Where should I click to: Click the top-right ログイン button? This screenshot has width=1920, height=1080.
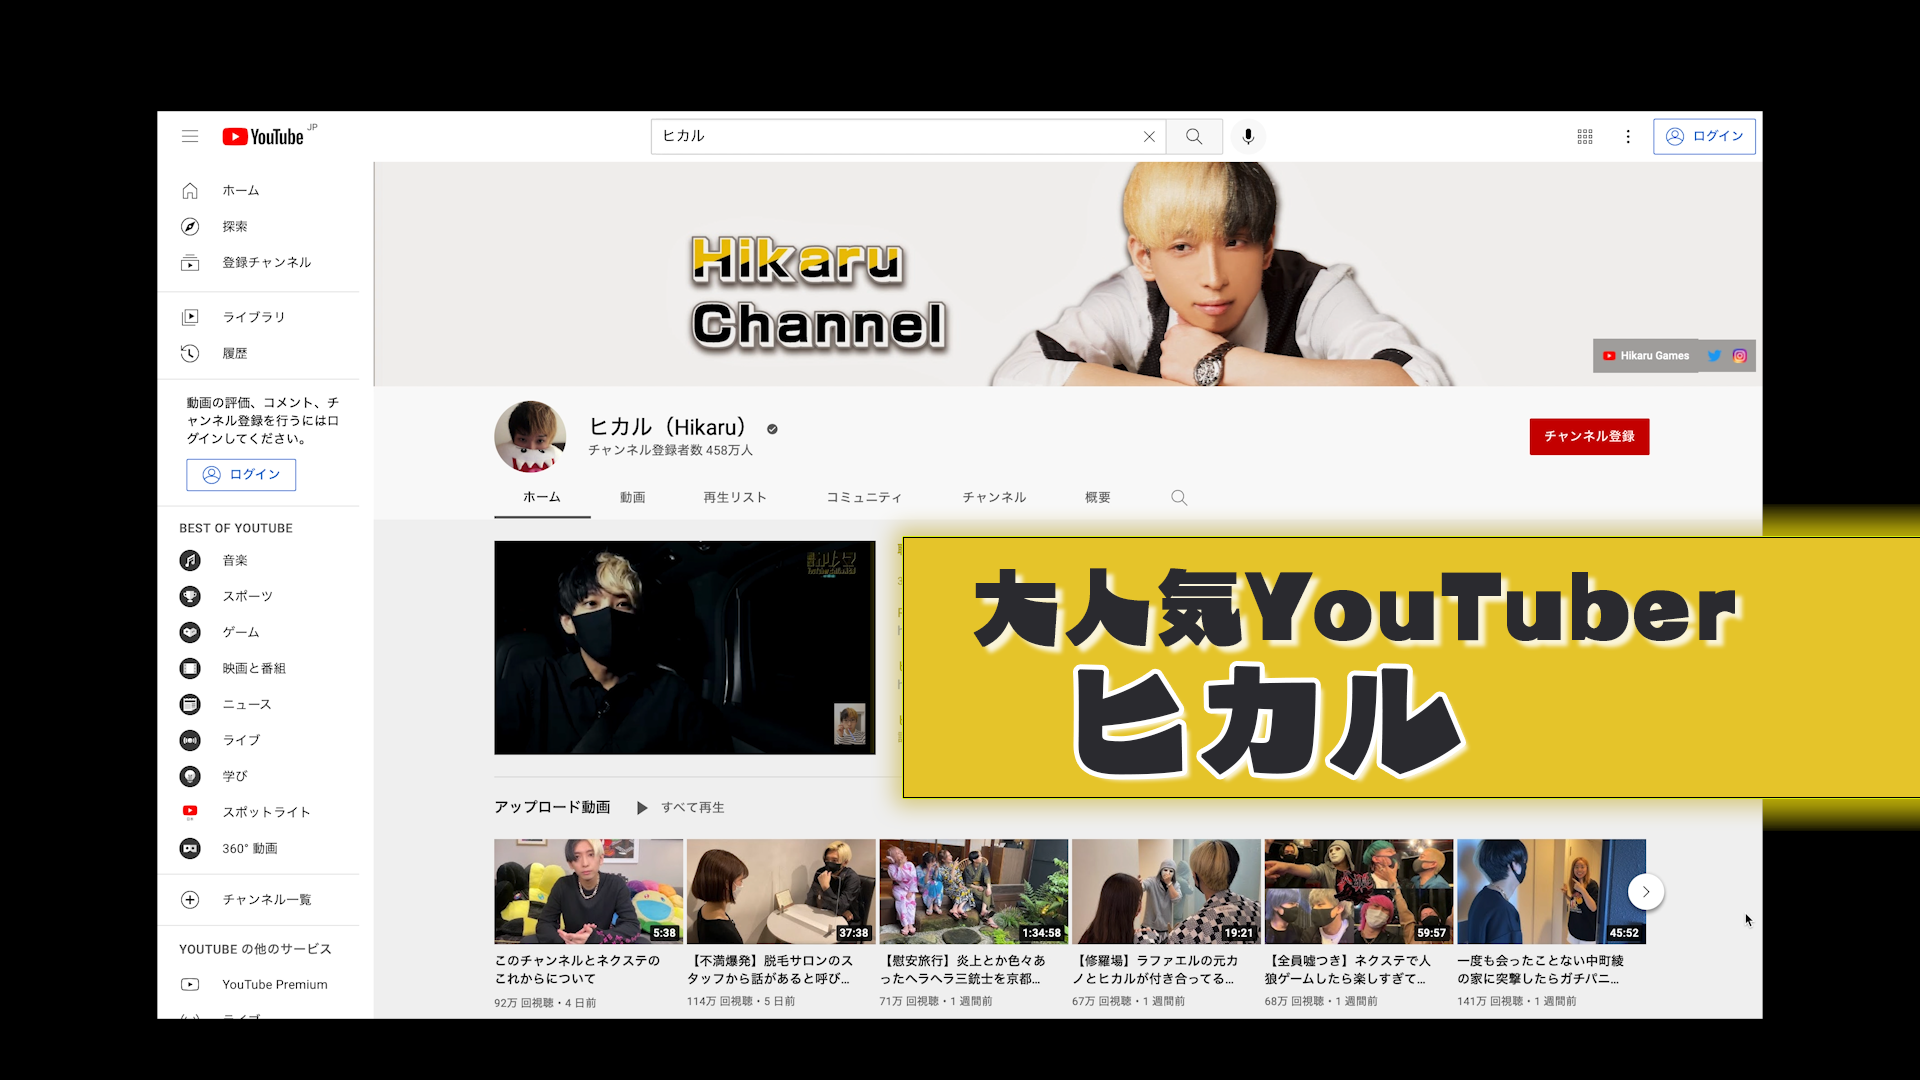pyautogui.click(x=1704, y=137)
